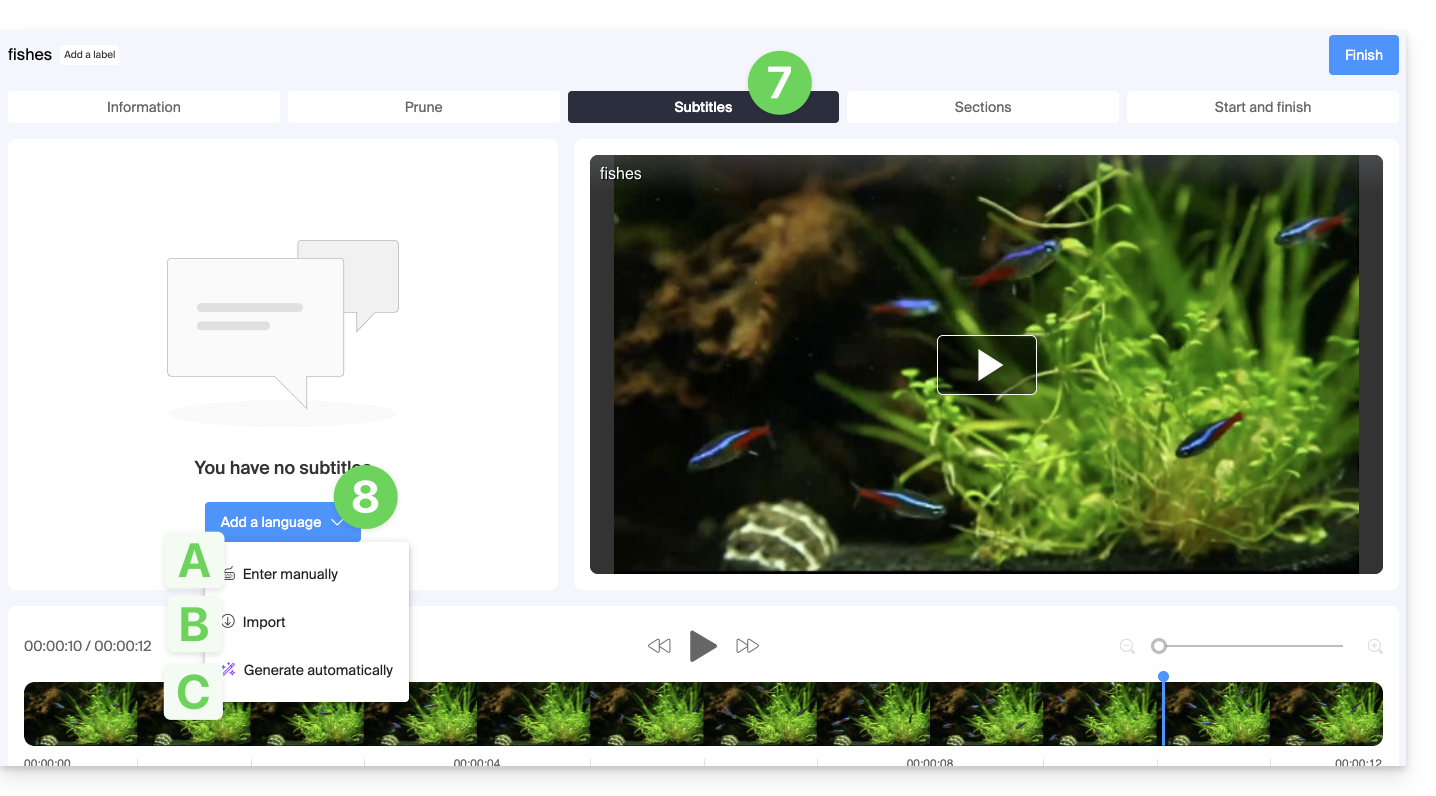The height and width of the screenshot is (796, 1436).
Task: Open the Prune tab
Action: pos(424,107)
